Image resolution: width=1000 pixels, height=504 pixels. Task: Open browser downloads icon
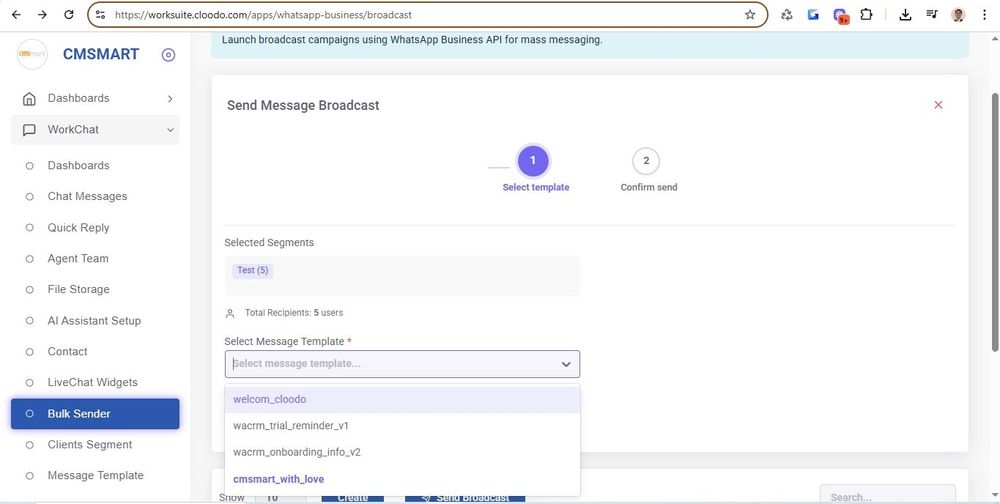coord(905,15)
